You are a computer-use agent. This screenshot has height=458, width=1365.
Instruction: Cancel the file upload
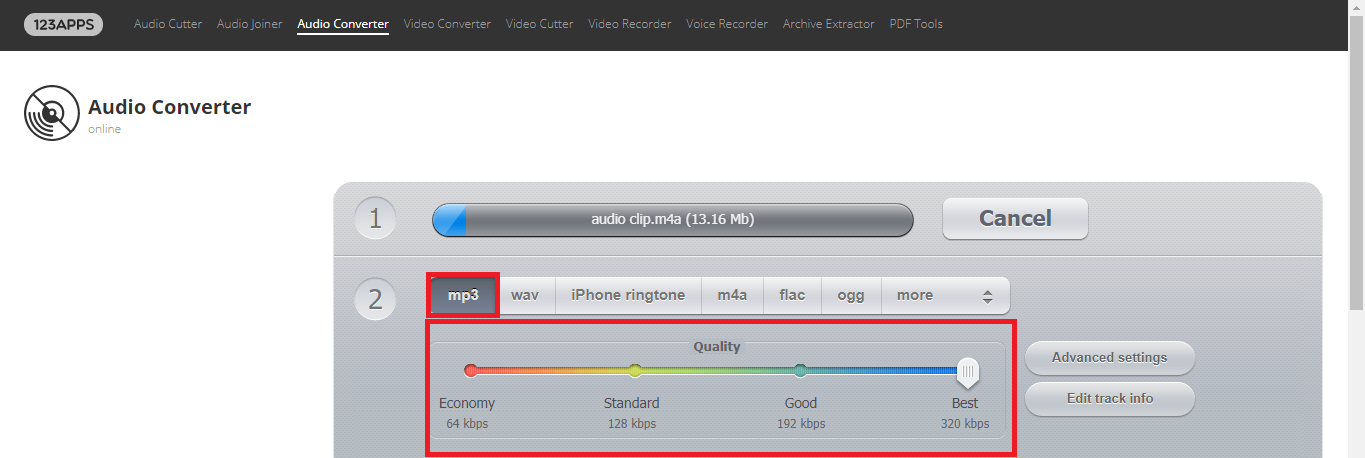1015,219
